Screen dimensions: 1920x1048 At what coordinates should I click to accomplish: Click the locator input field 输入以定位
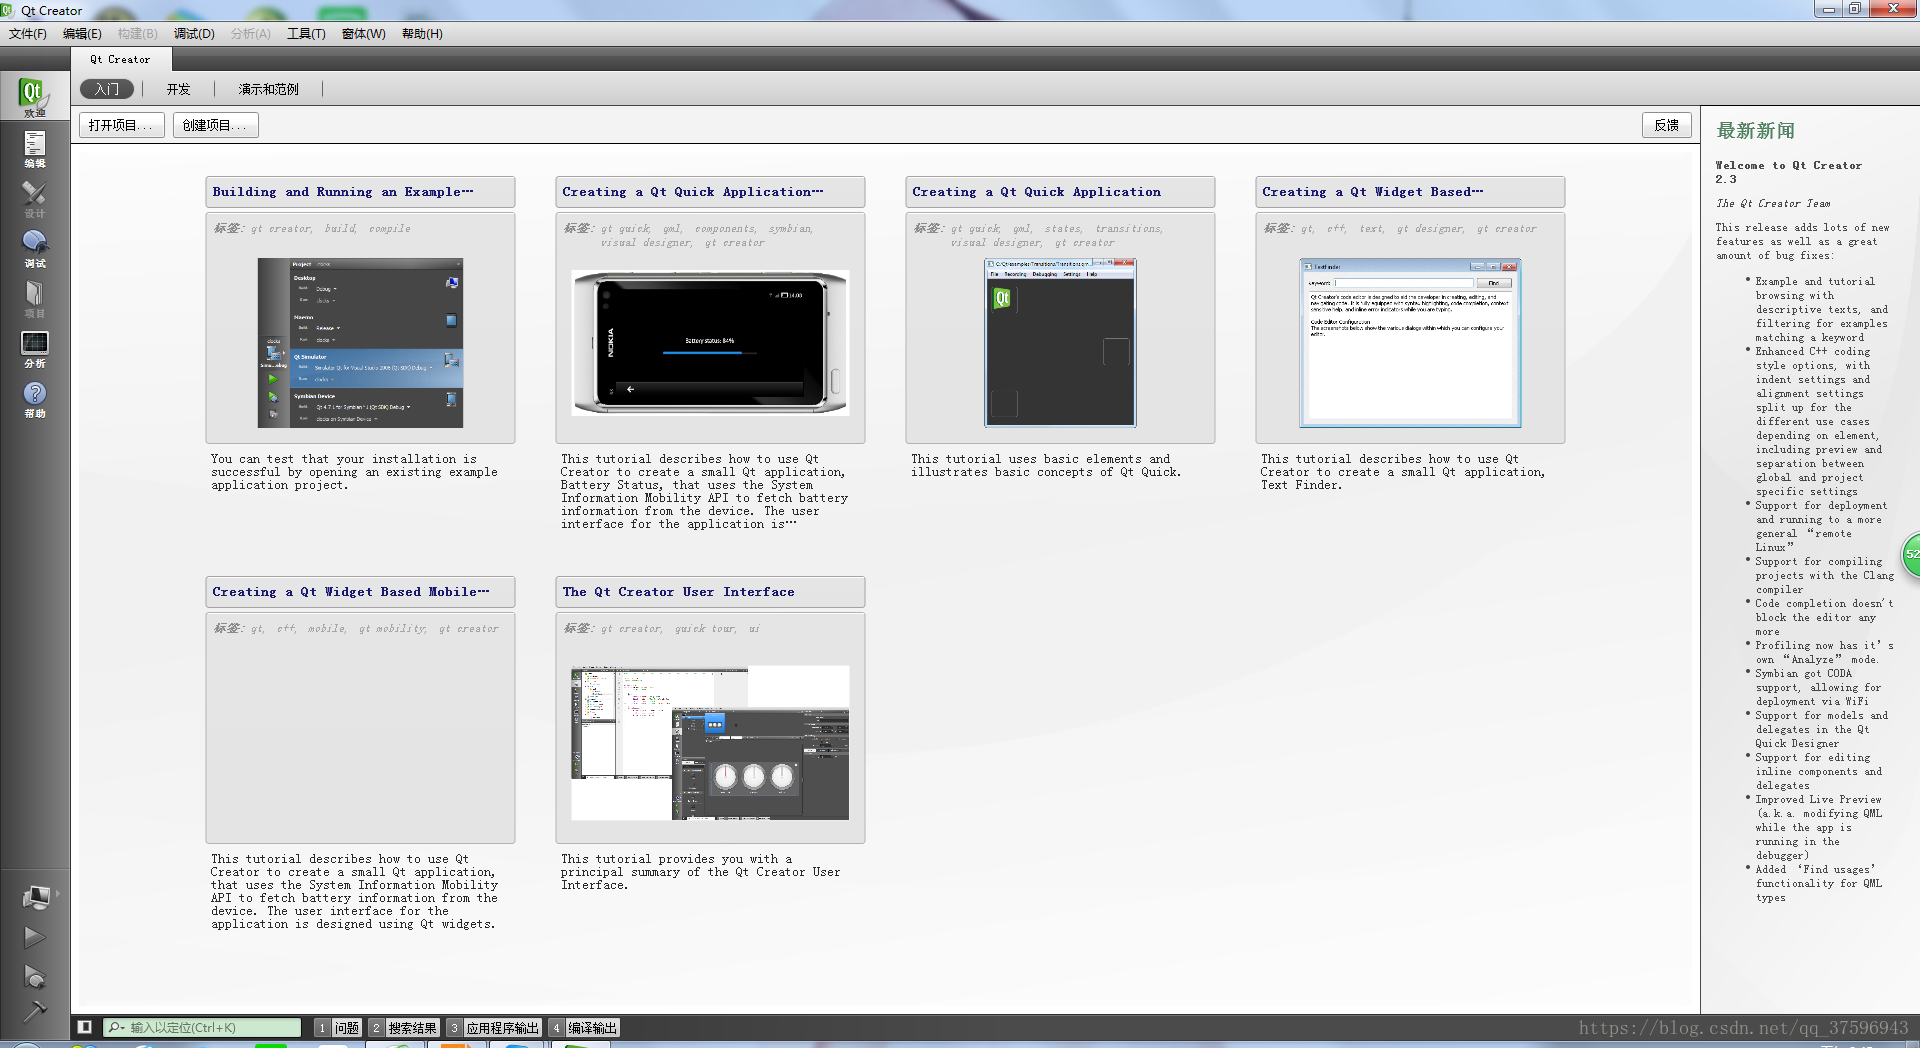coord(202,1027)
